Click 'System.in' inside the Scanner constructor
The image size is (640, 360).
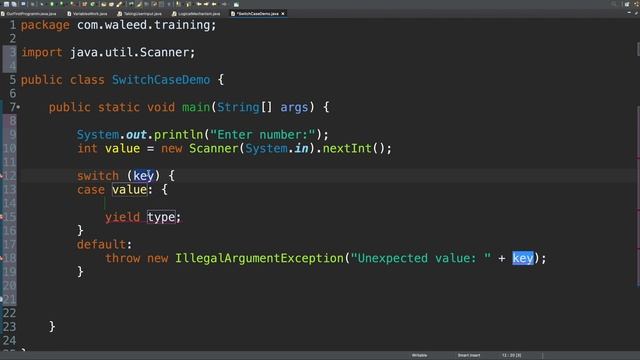277,148
